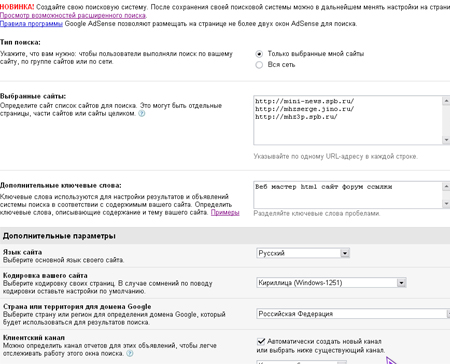Viewport: 450px width, 364px height.
Task: Click inside the additional keywords textarea
Action: [x=348, y=195]
